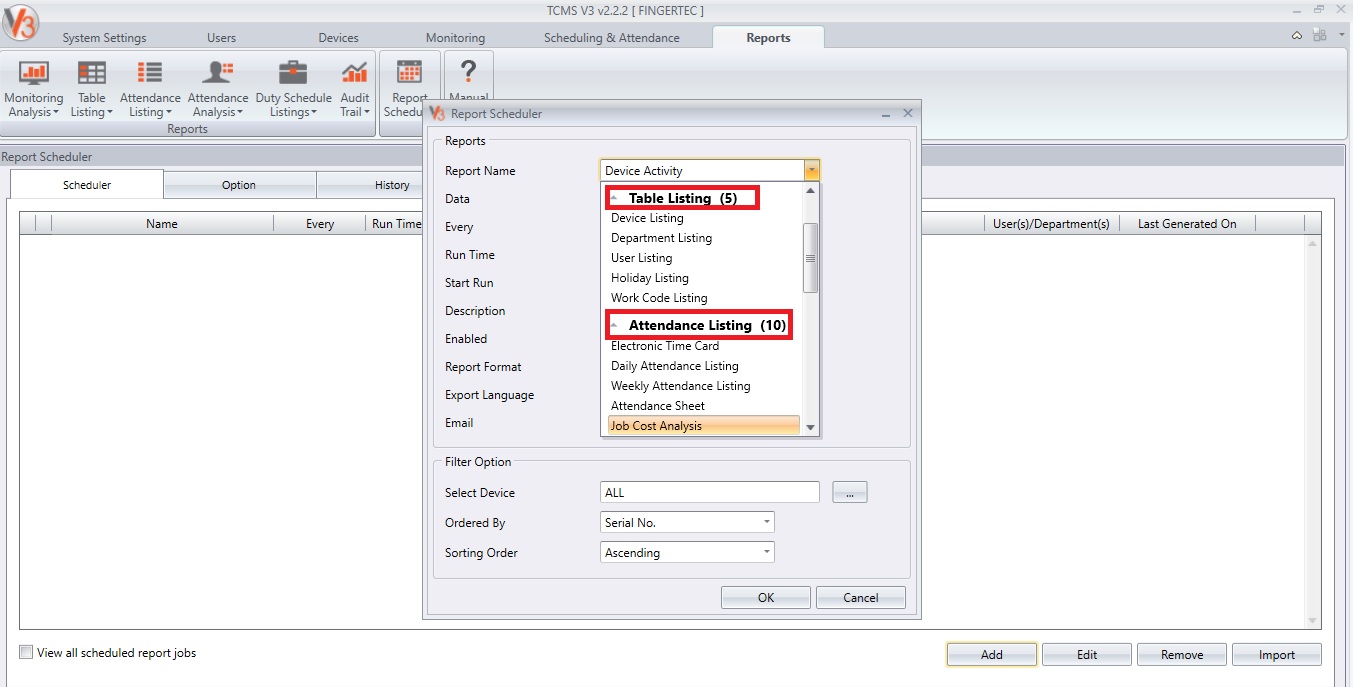Toggle the Report Name dropdown arrow
Image resolution: width=1353 pixels, height=687 pixels.
pyautogui.click(x=812, y=171)
